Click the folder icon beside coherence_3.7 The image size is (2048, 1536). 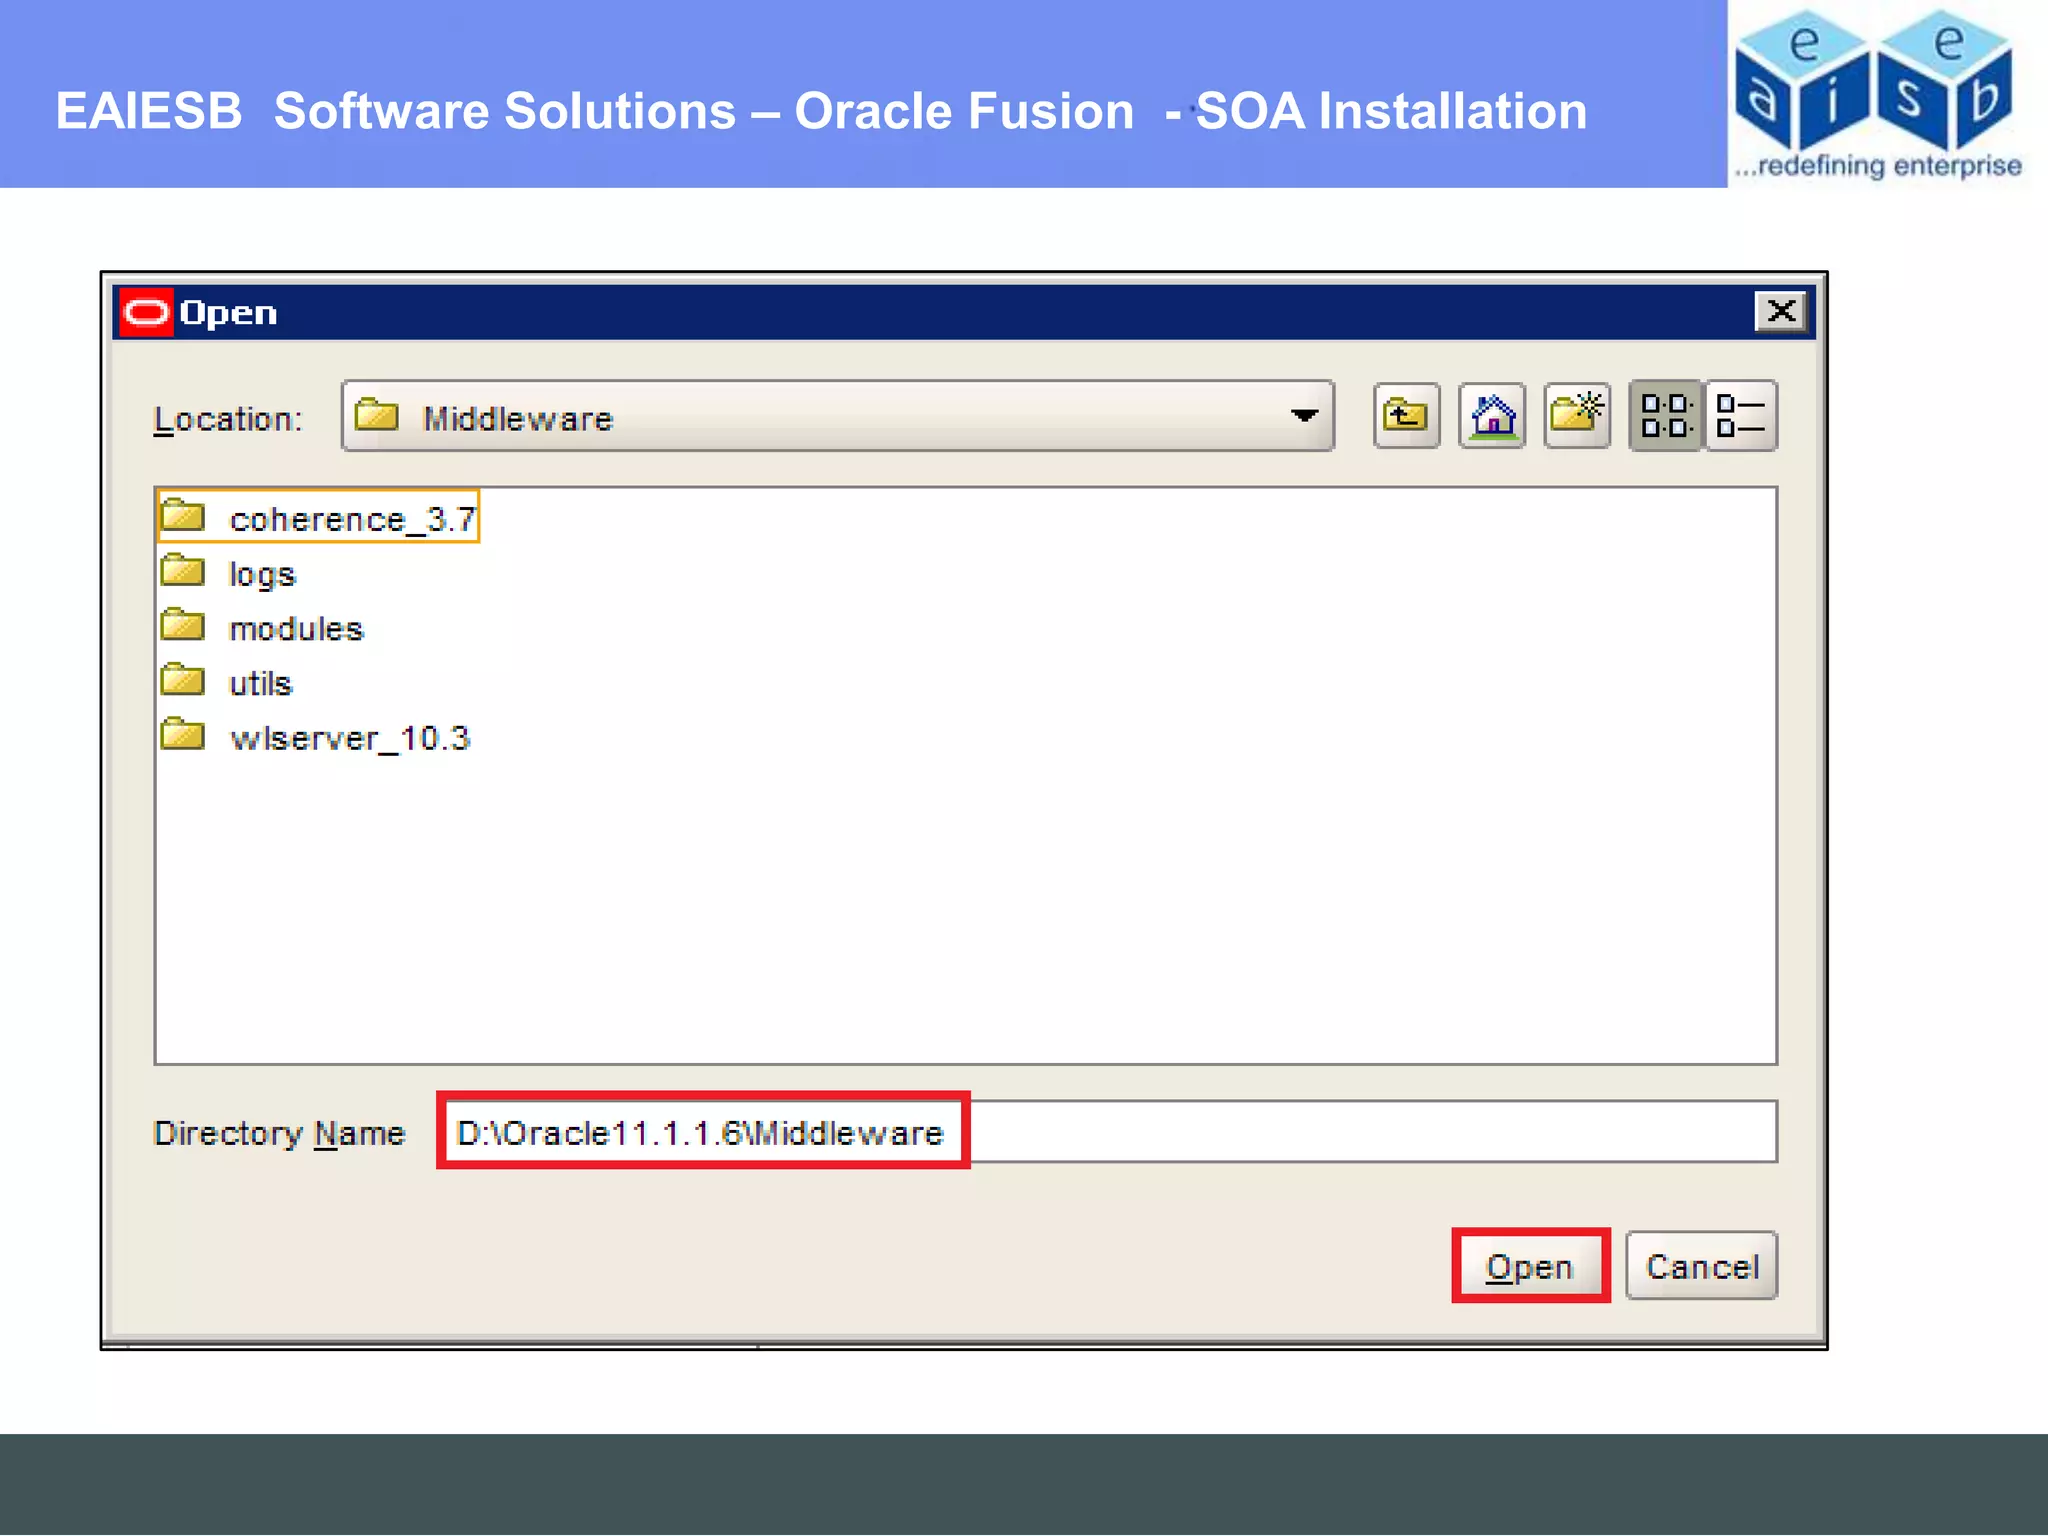182,515
